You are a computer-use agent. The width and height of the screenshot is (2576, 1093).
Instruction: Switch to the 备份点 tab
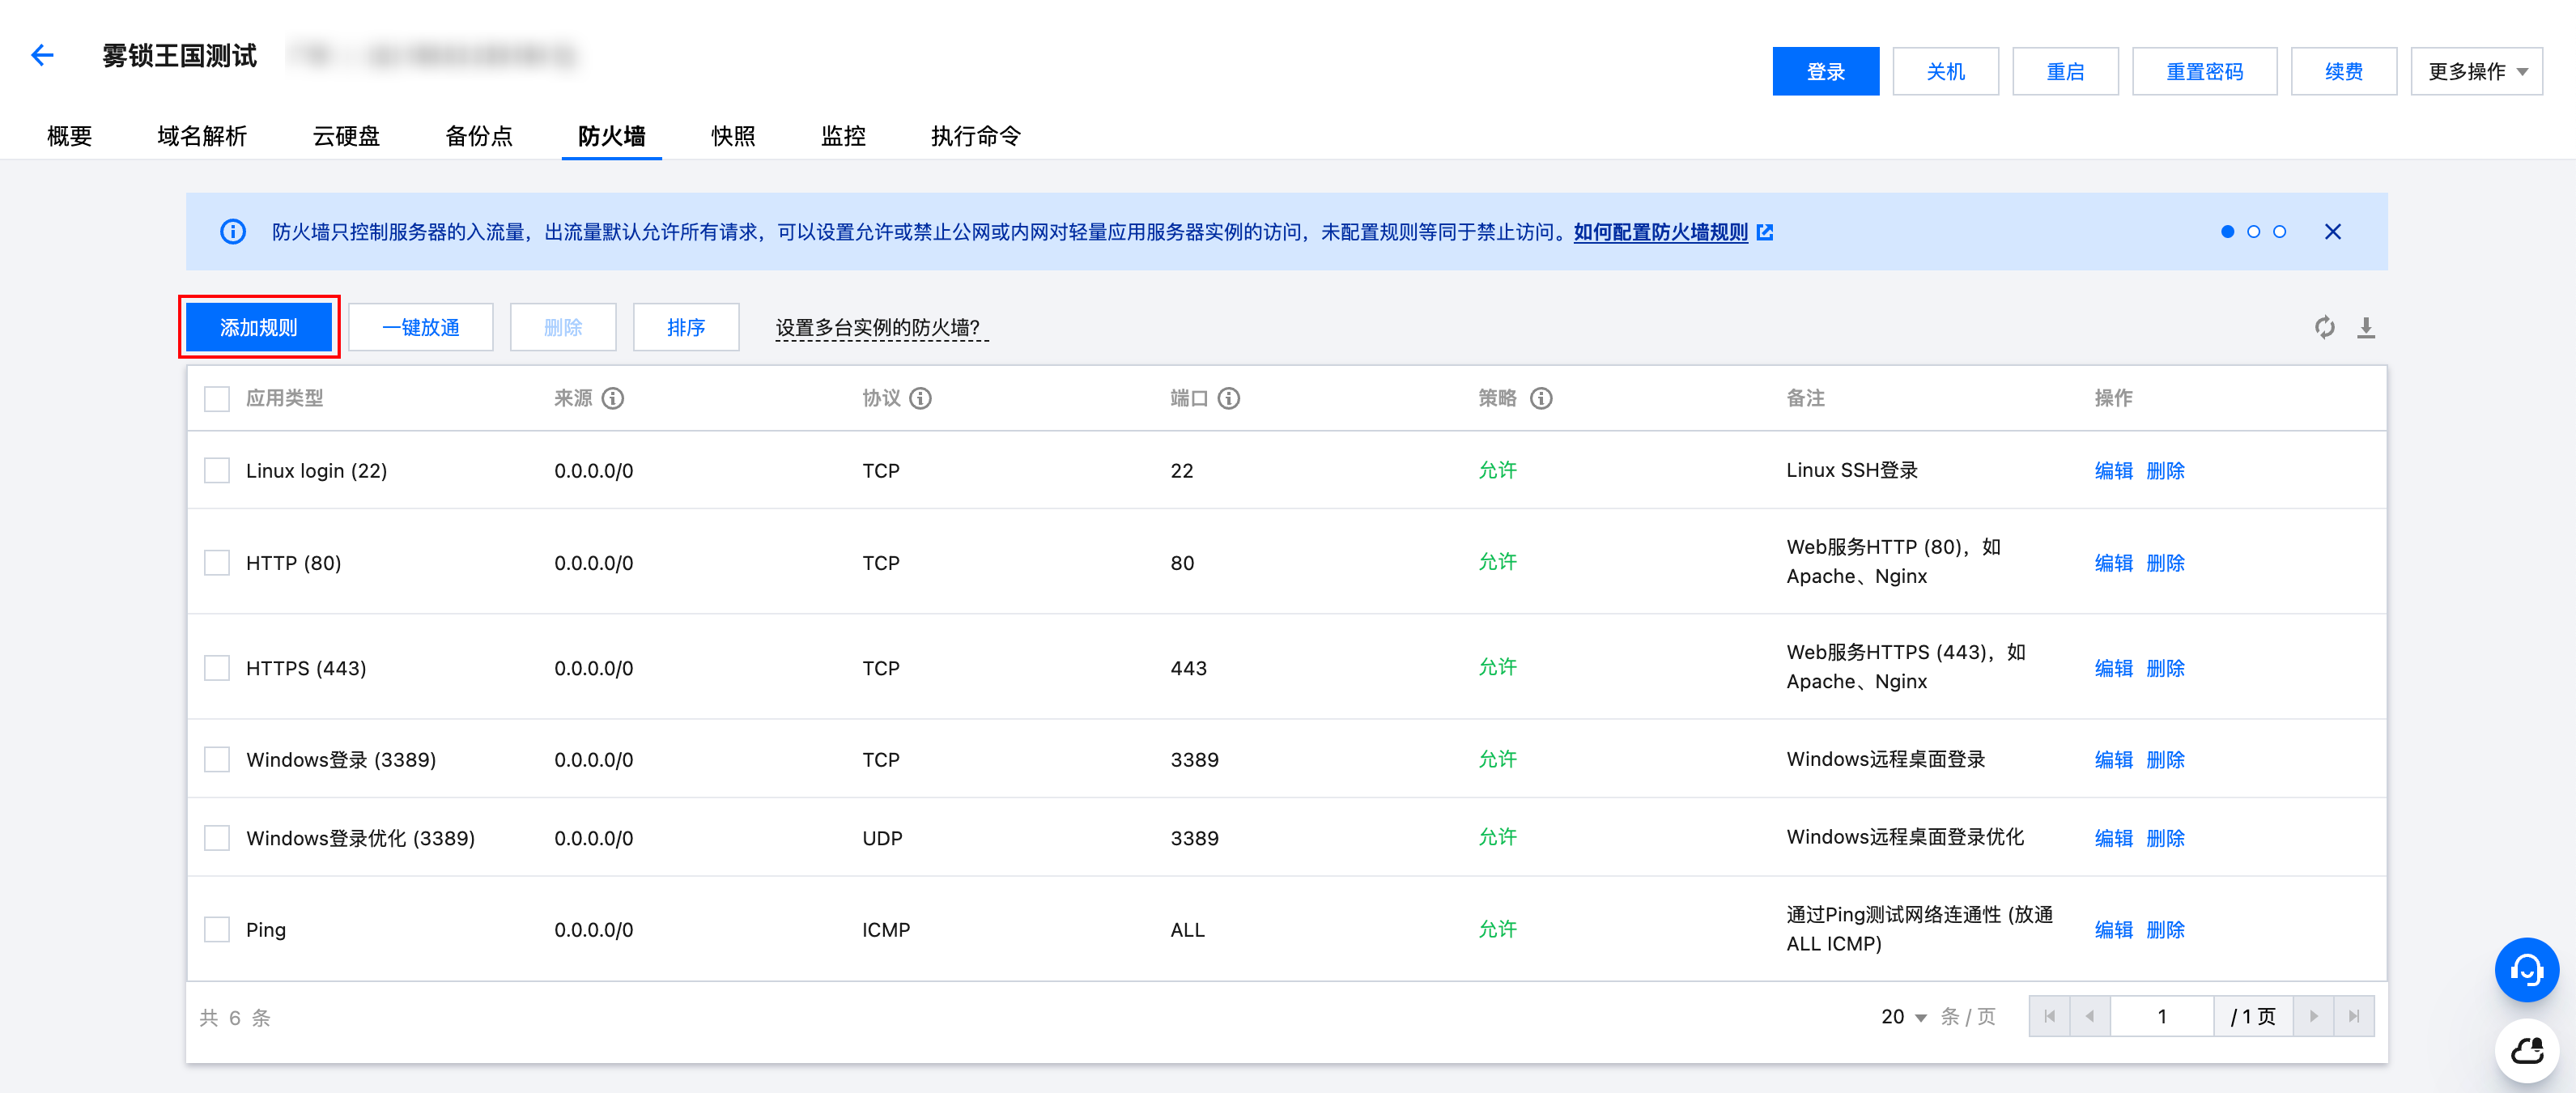[x=479, y=136]
